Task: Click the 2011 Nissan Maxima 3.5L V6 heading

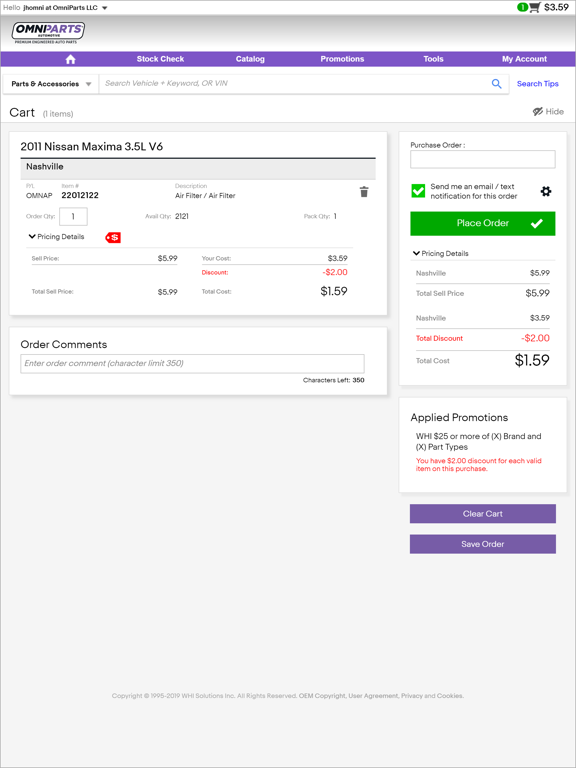Action: click(x=92, y=146)
